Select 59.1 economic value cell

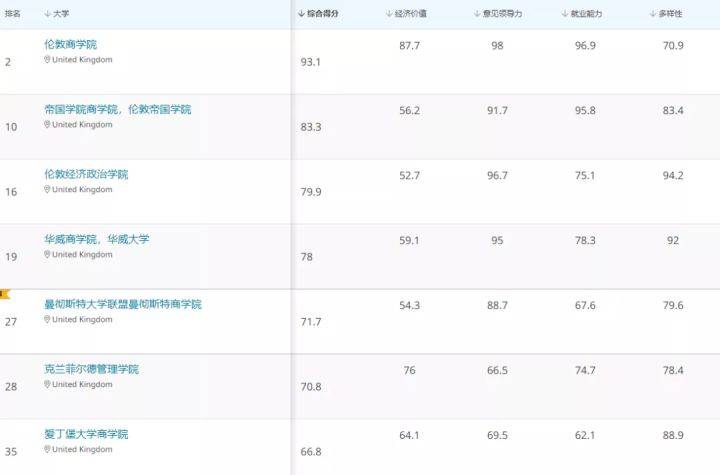click(x=409, y=240)
